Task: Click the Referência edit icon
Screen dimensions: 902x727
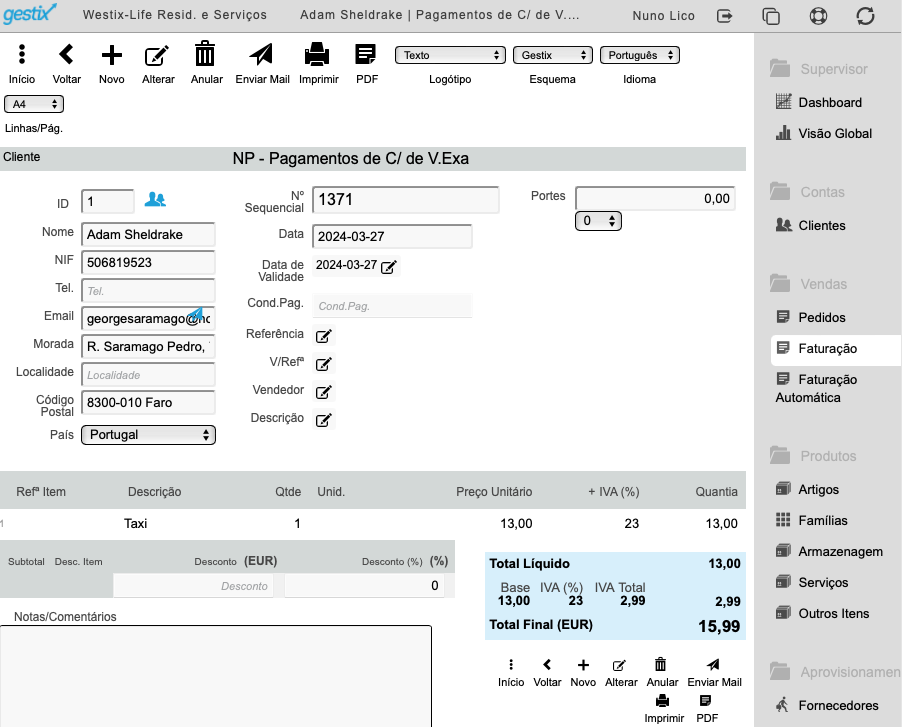Action: click(x=324, y=336)
